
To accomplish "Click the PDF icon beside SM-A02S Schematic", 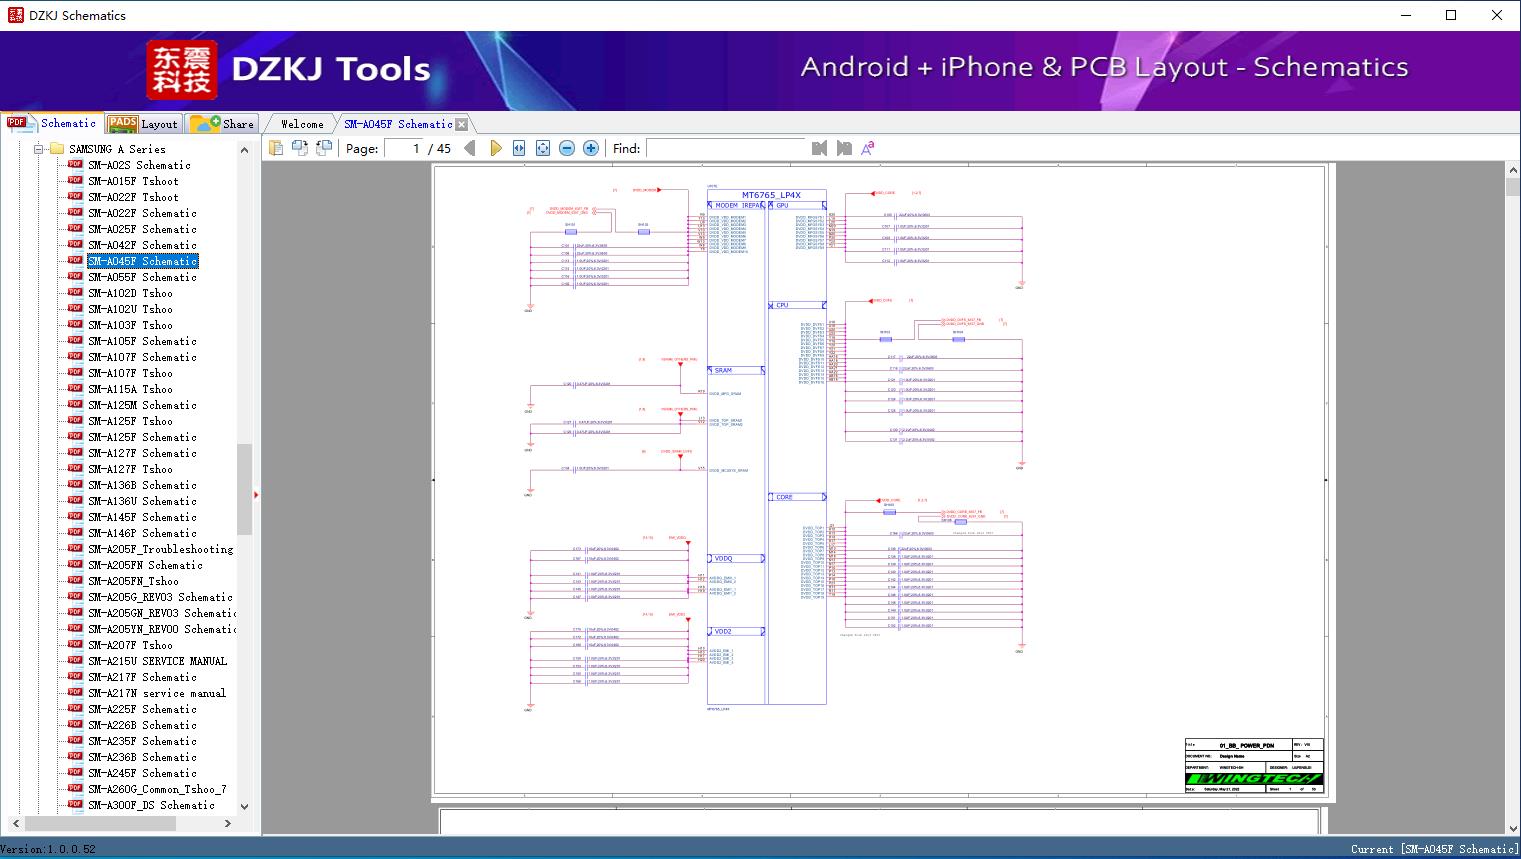I will pyautogui.click(x=75, y=165).
